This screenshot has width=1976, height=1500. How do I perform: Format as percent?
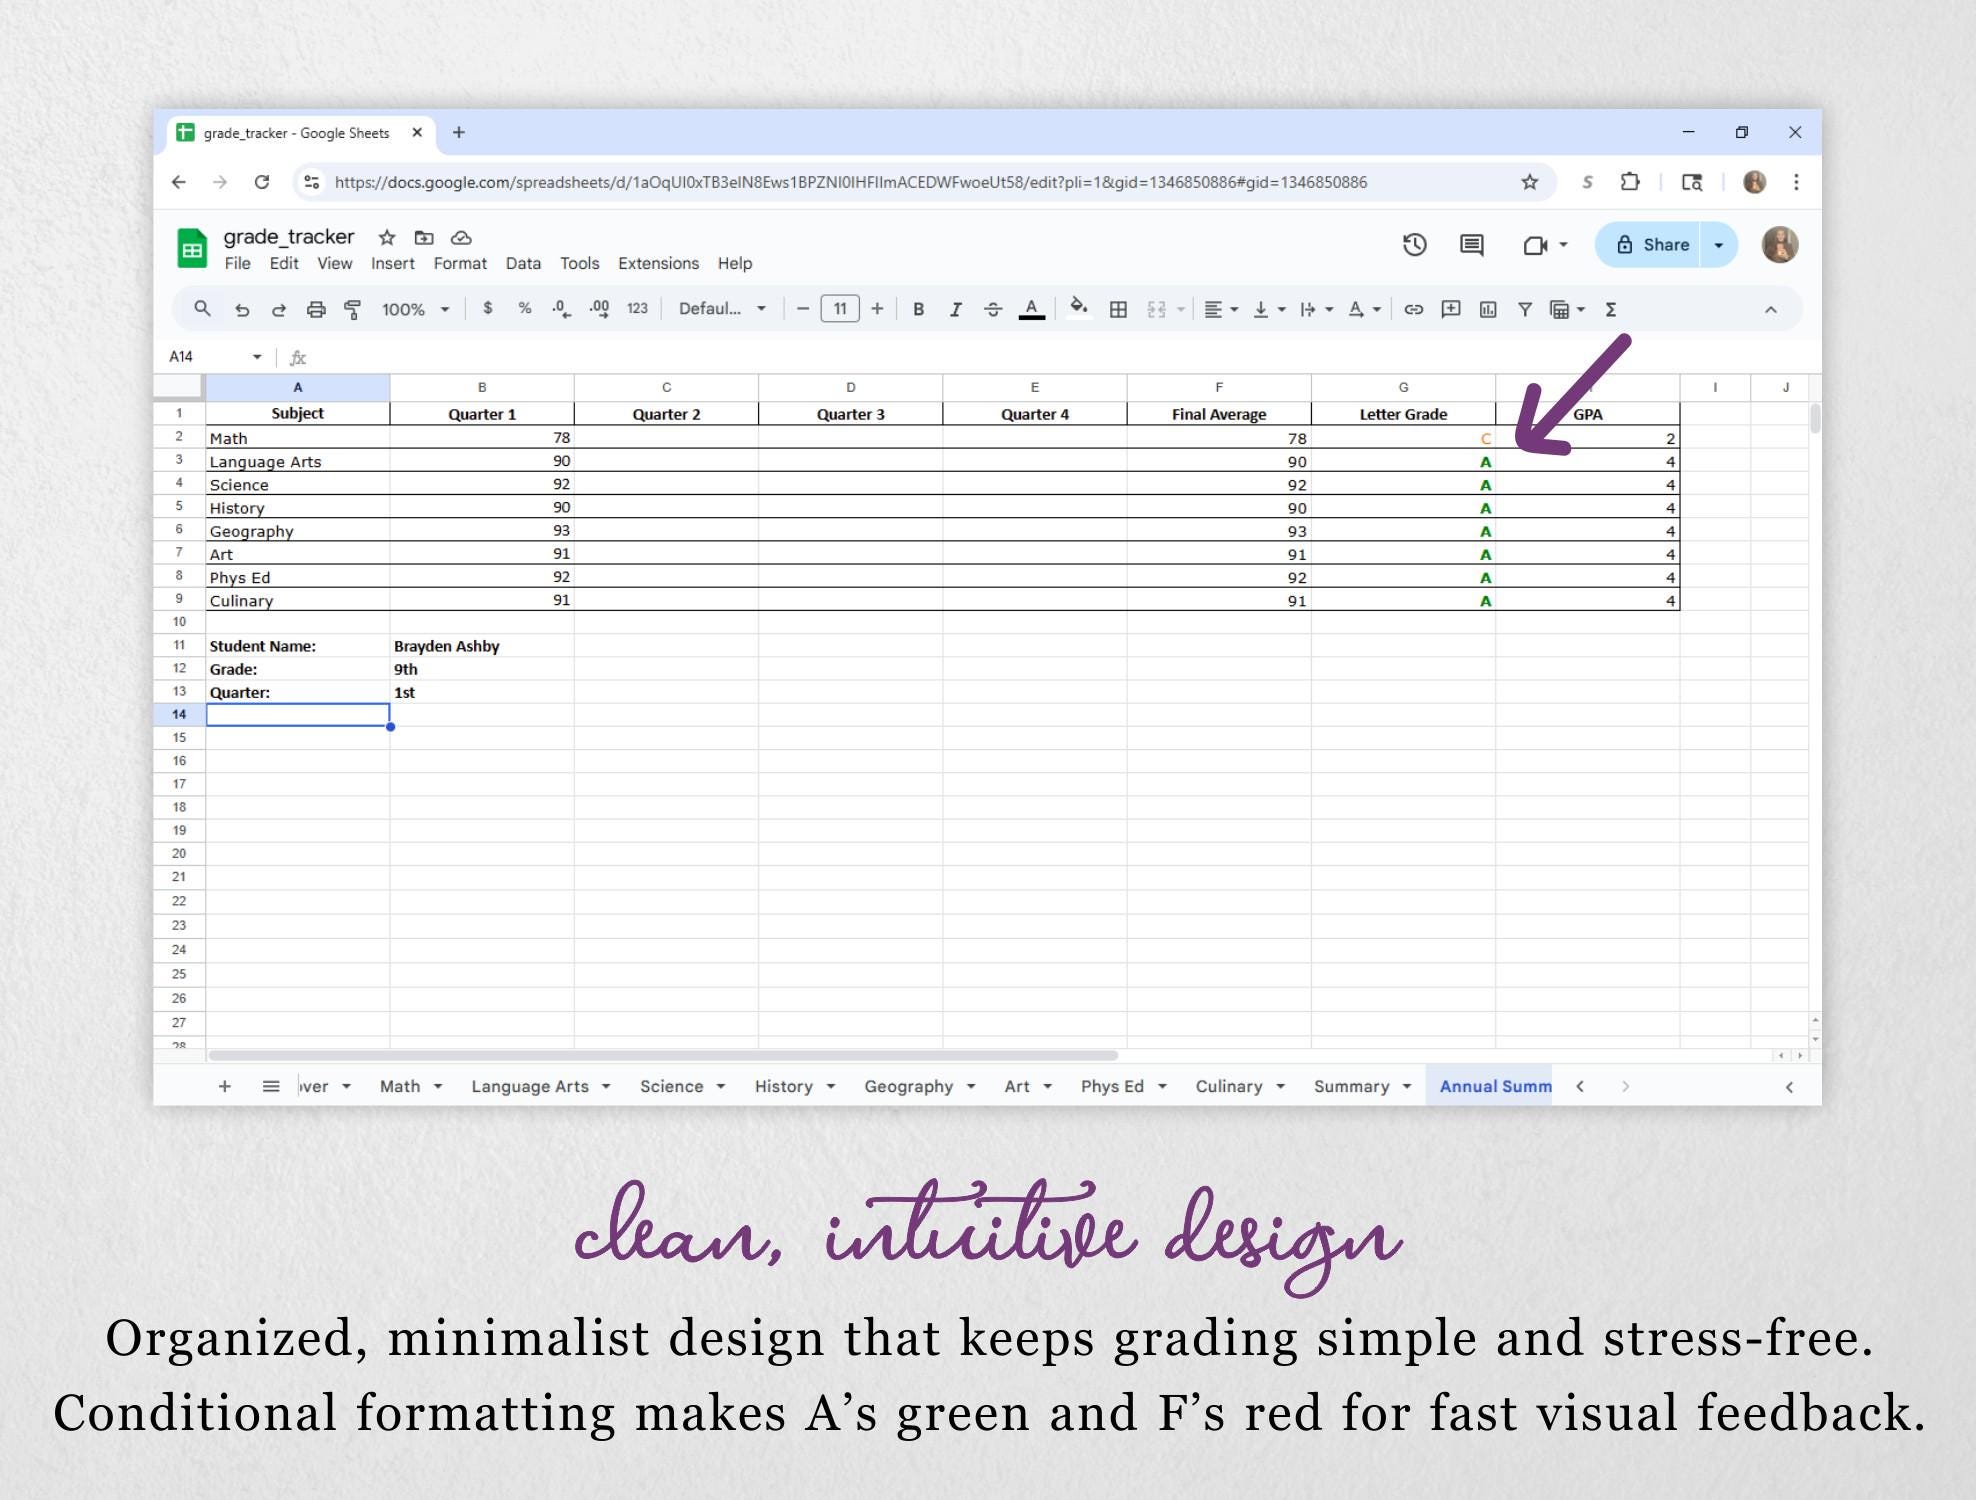524,309
